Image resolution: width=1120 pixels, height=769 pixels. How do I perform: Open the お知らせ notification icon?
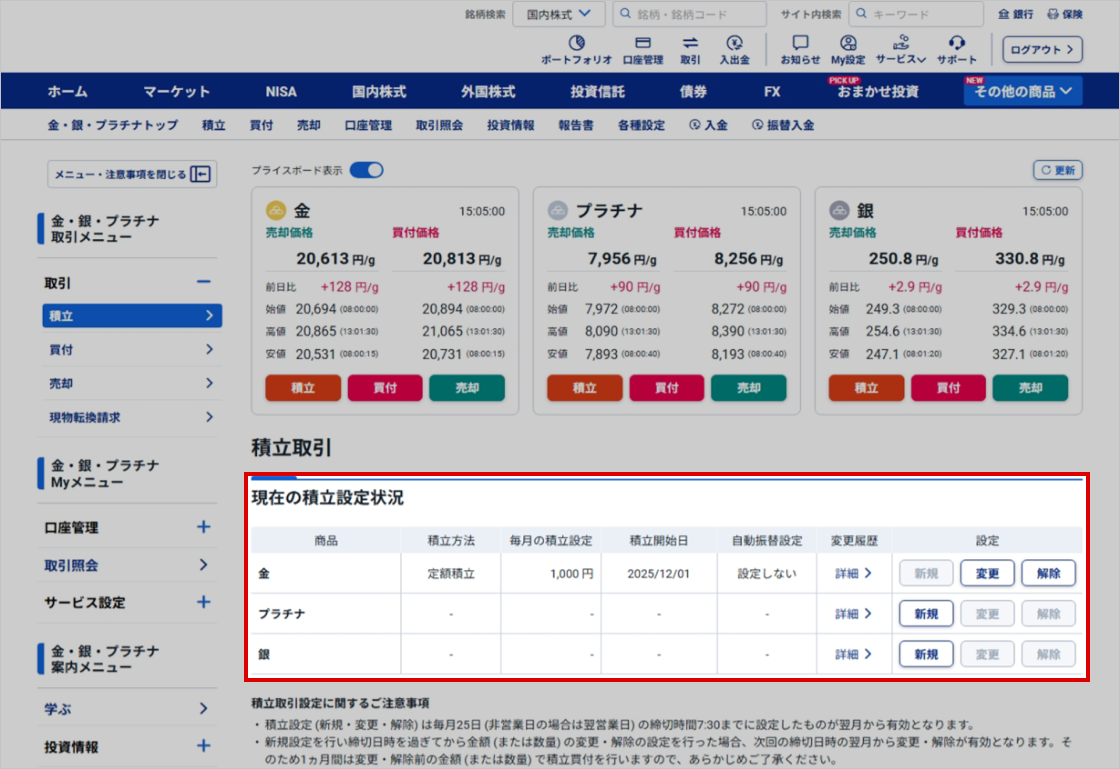pos(800,44)
